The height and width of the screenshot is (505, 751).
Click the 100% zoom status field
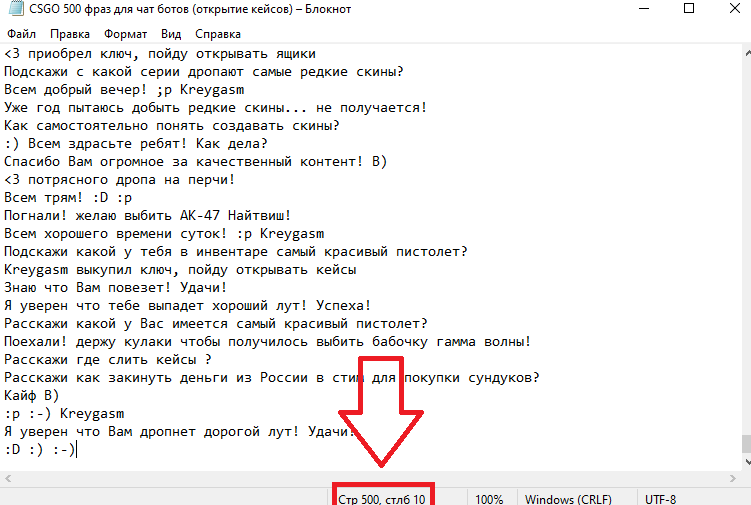tap(489, 499)
